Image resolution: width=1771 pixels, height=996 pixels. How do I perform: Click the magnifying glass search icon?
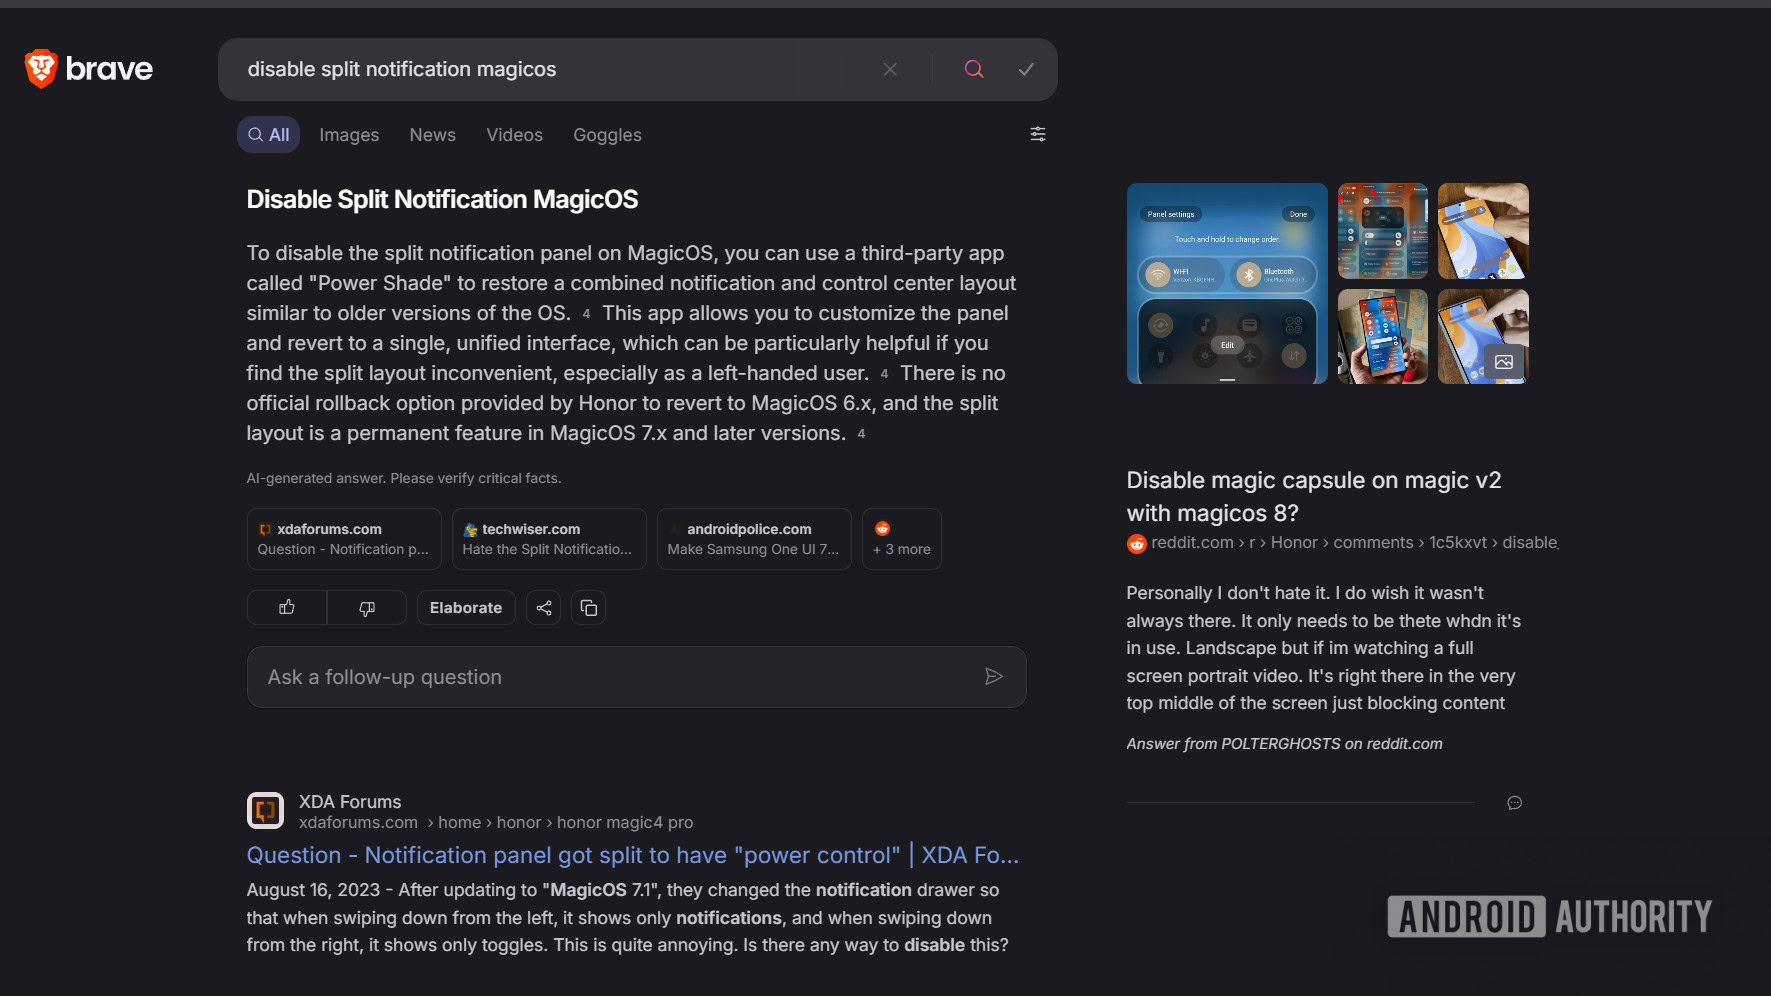tap(973, 69)
